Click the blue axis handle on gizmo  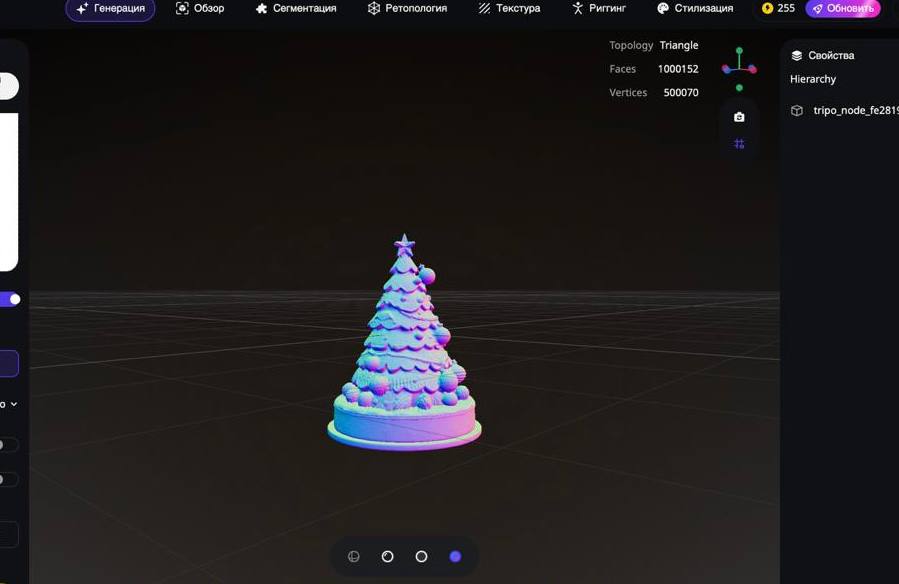click(726, 70)
